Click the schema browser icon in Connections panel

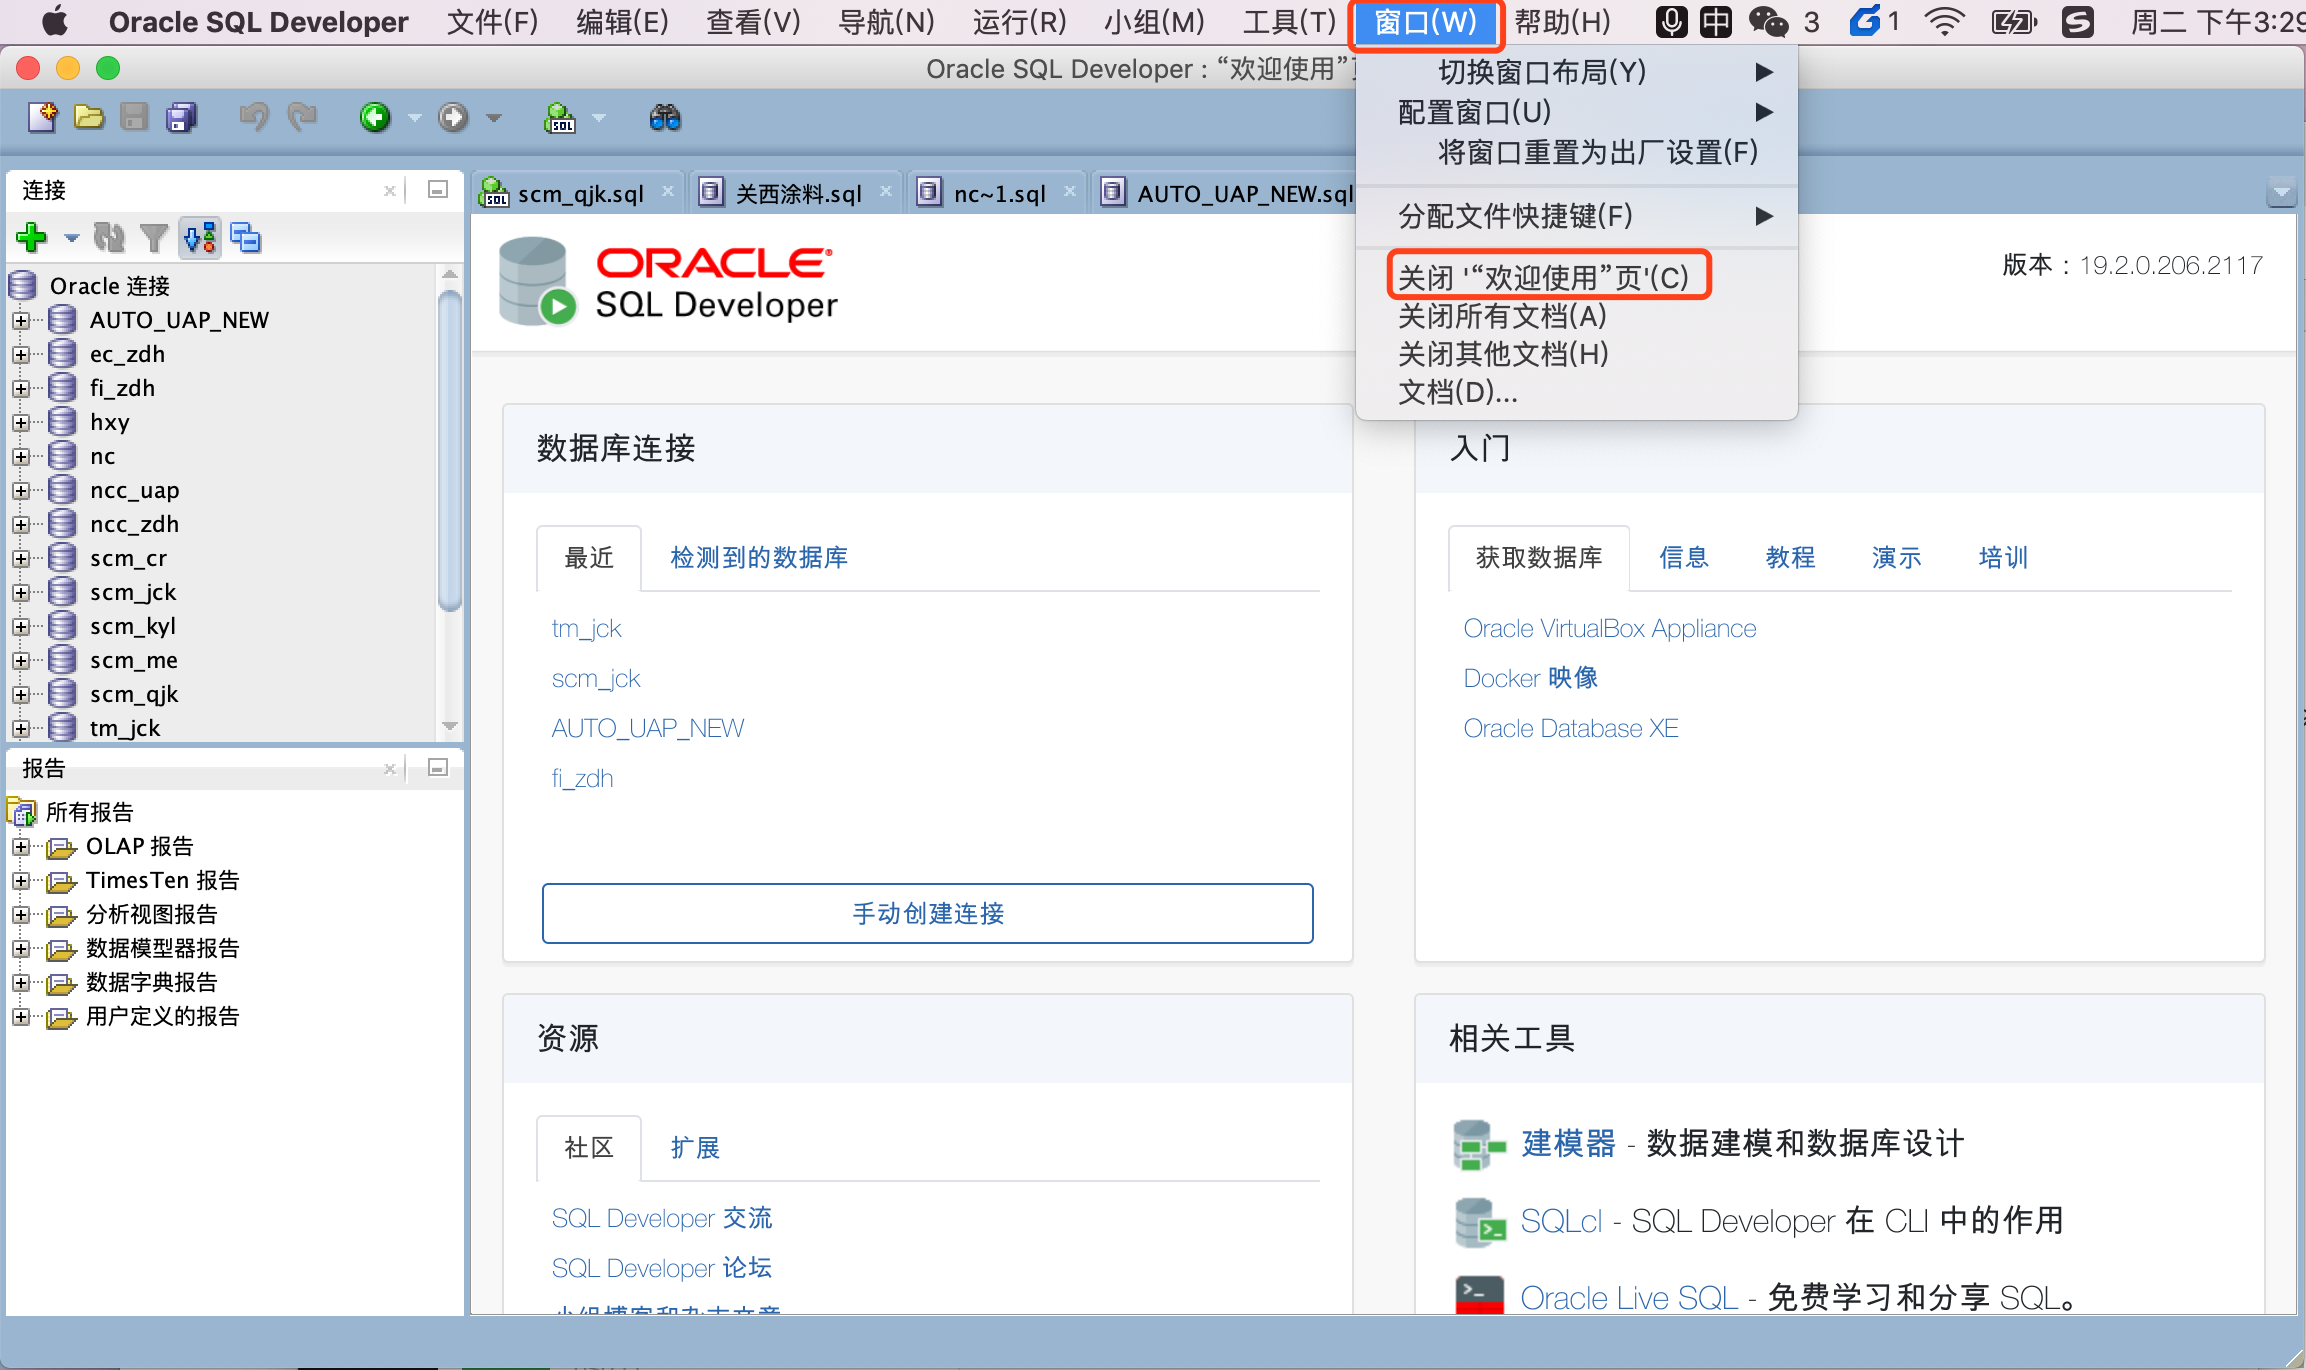point(200,238)
